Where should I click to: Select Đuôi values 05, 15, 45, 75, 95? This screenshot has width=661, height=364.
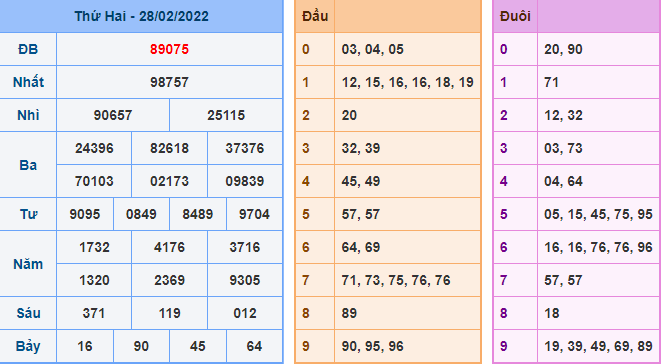coord(598,214)
